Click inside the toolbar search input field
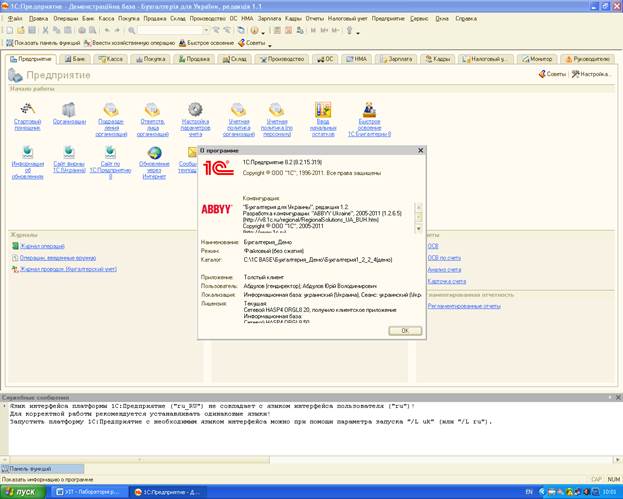Image resolution: width=623 pixels, height=499 pixels. 170,30
